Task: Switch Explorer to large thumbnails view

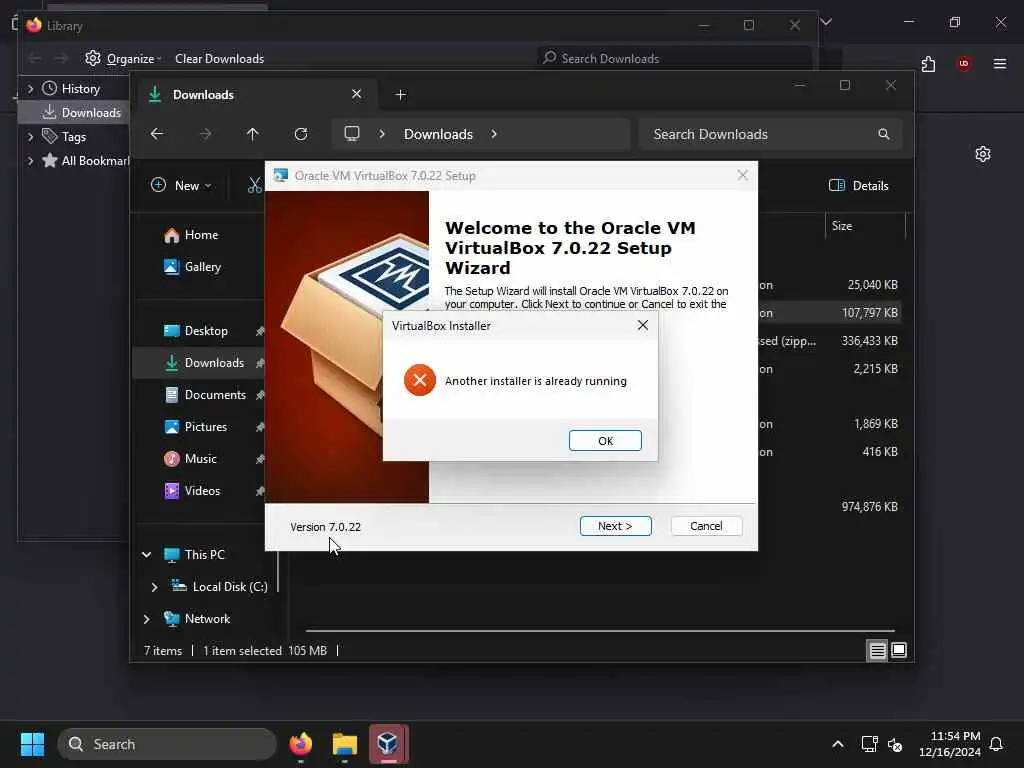Action: [899, 650]
